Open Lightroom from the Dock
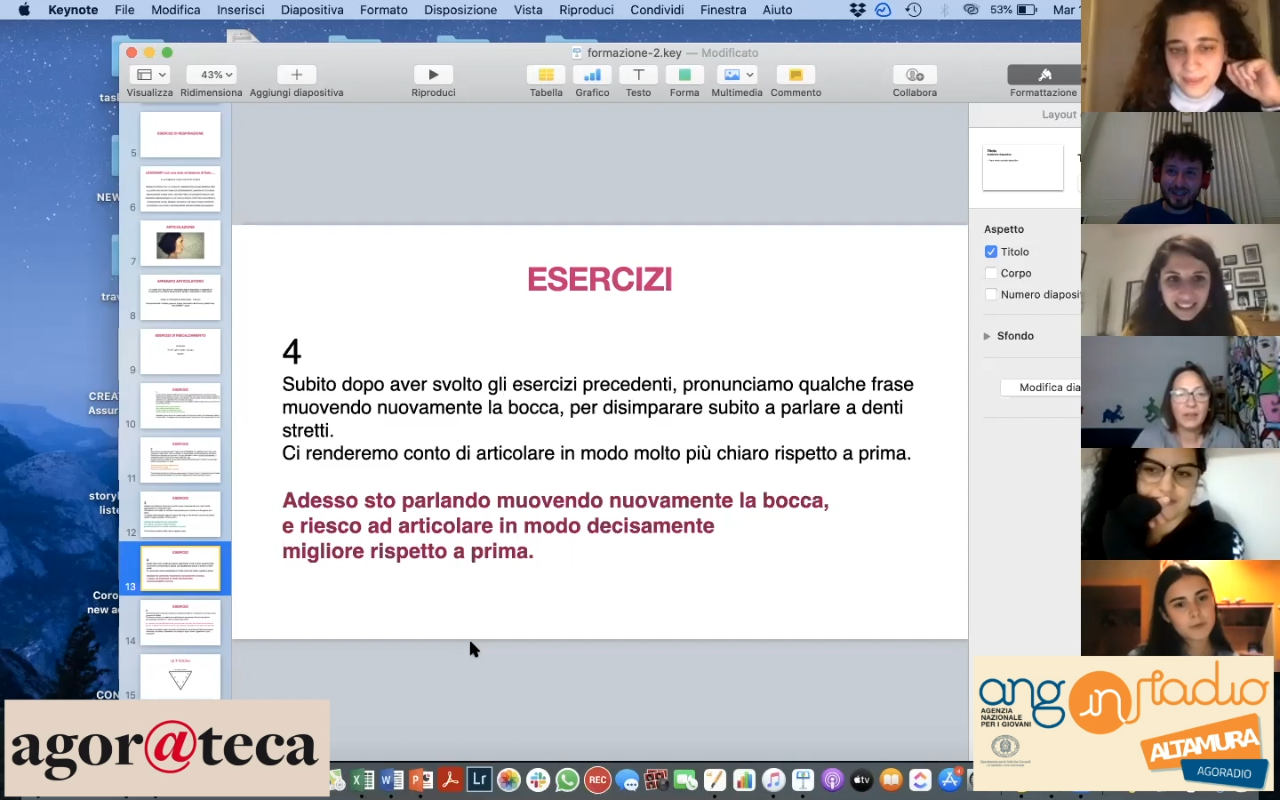 479,780
